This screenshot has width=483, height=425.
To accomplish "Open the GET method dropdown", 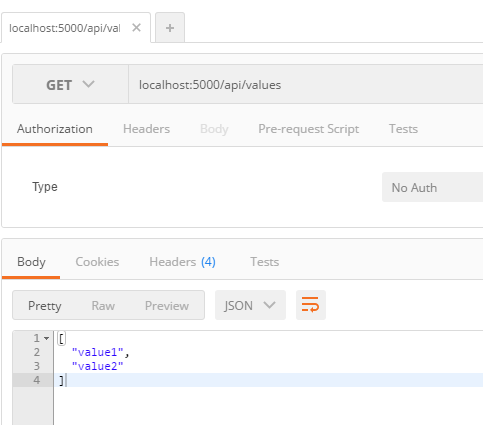I will pos(70,85).
